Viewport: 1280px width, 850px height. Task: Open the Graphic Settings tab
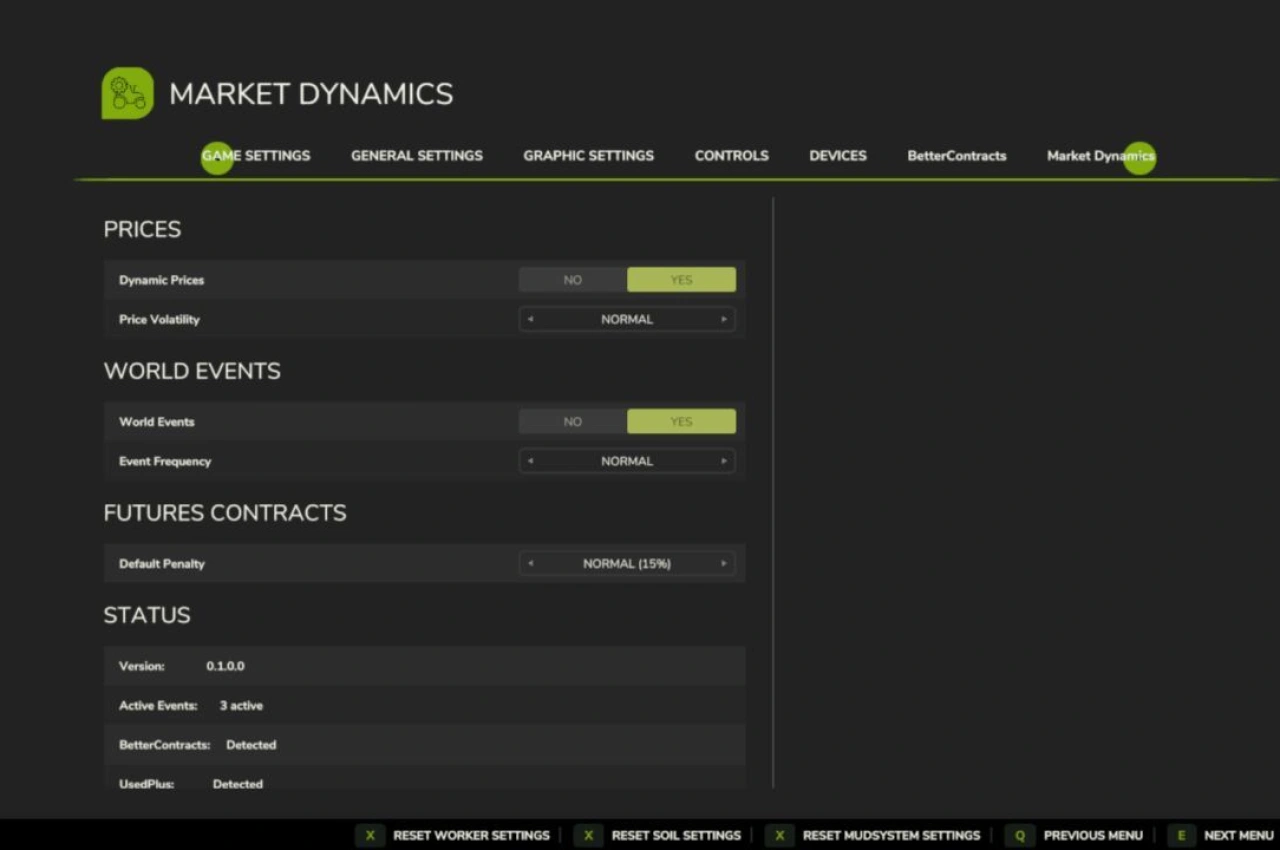click(x=588, y=156)
